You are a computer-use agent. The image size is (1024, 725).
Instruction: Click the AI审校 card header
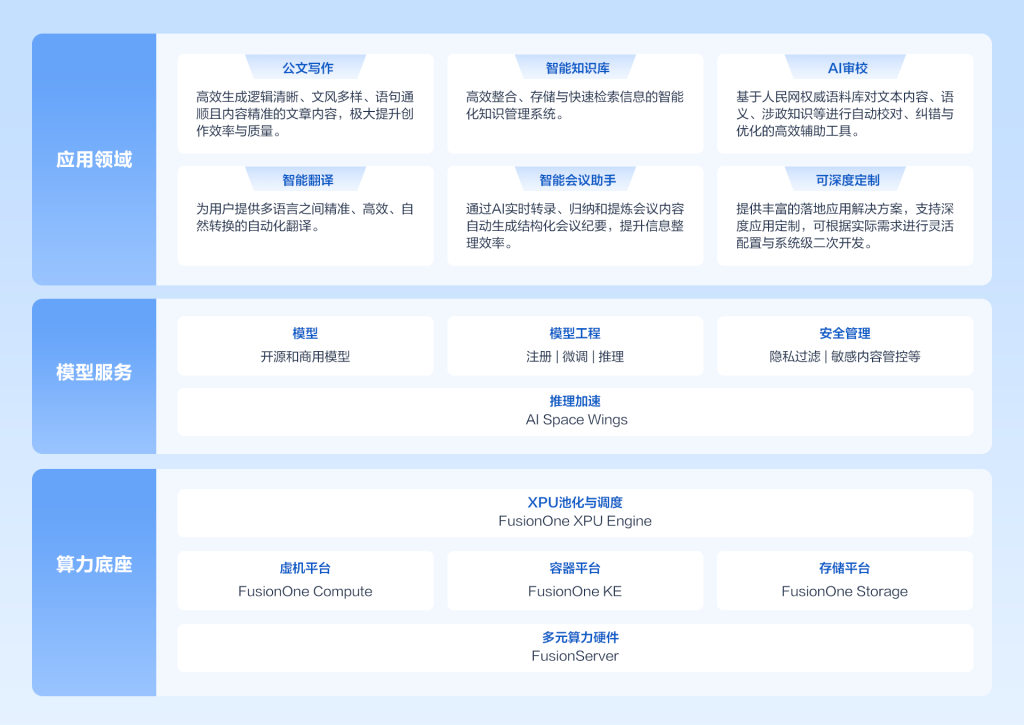click(x=845, y=67)
